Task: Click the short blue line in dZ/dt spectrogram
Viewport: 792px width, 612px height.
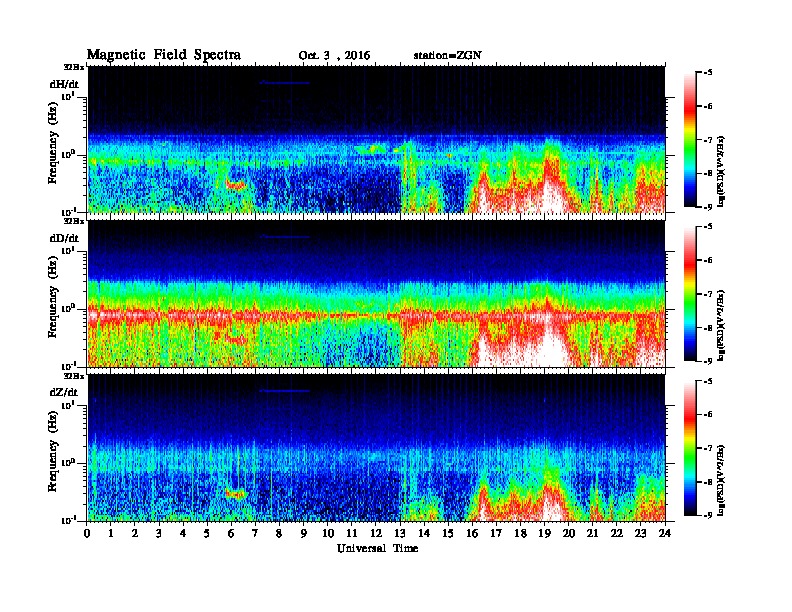Action: [284, 391]
